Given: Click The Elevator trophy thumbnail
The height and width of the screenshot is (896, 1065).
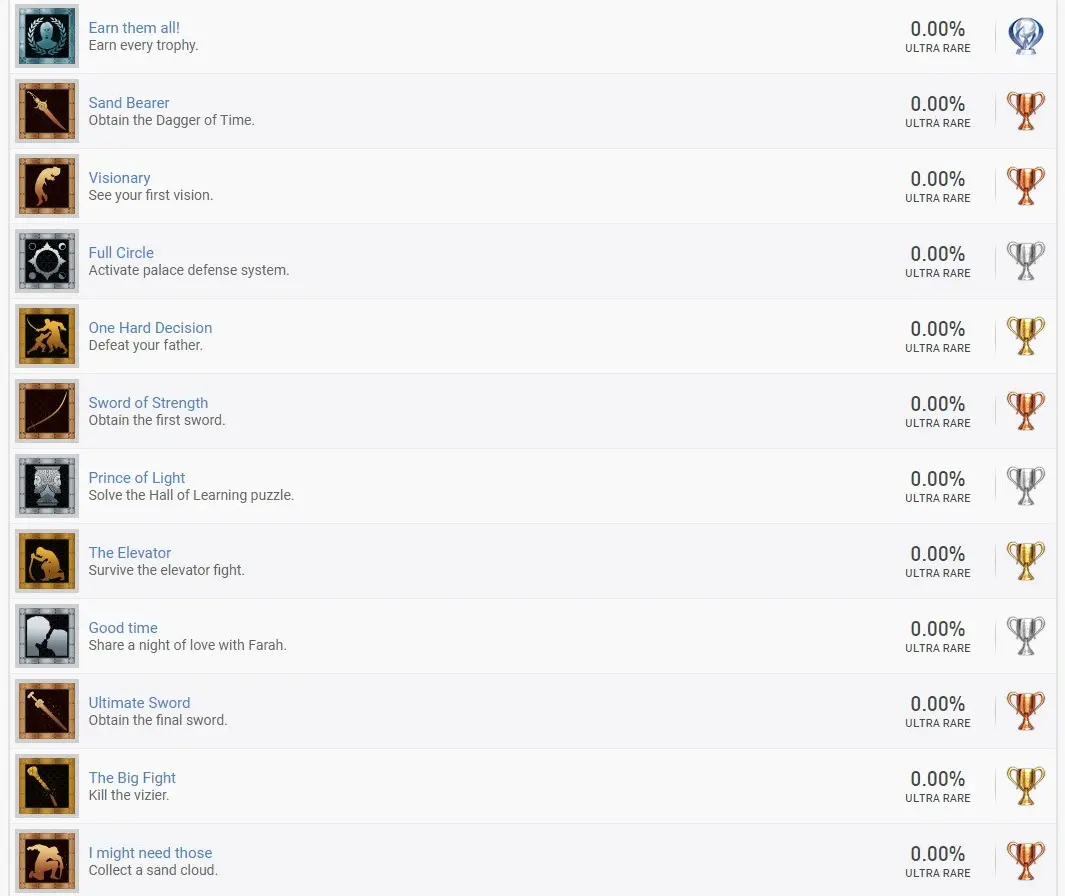Looking at the screenshot, I should (x=47, y=561).
